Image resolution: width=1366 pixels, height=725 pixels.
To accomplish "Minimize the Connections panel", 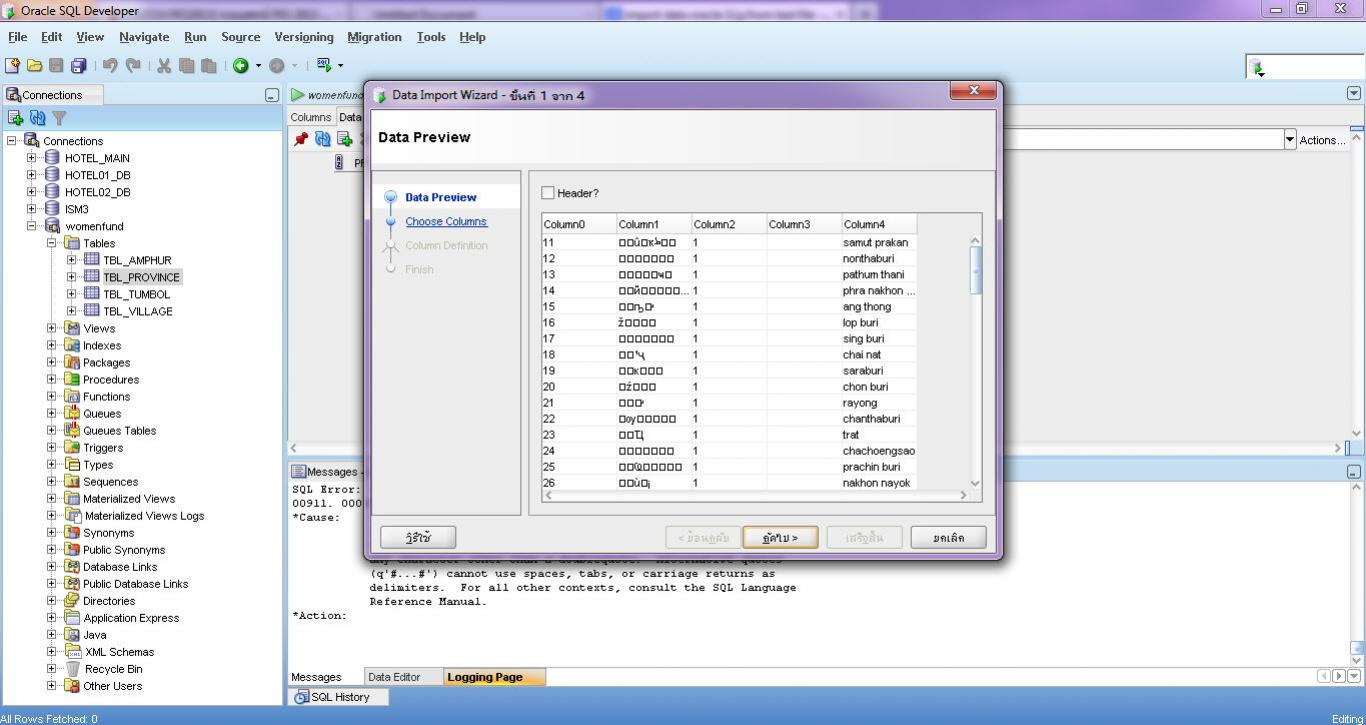I will [x=271, y=95].
